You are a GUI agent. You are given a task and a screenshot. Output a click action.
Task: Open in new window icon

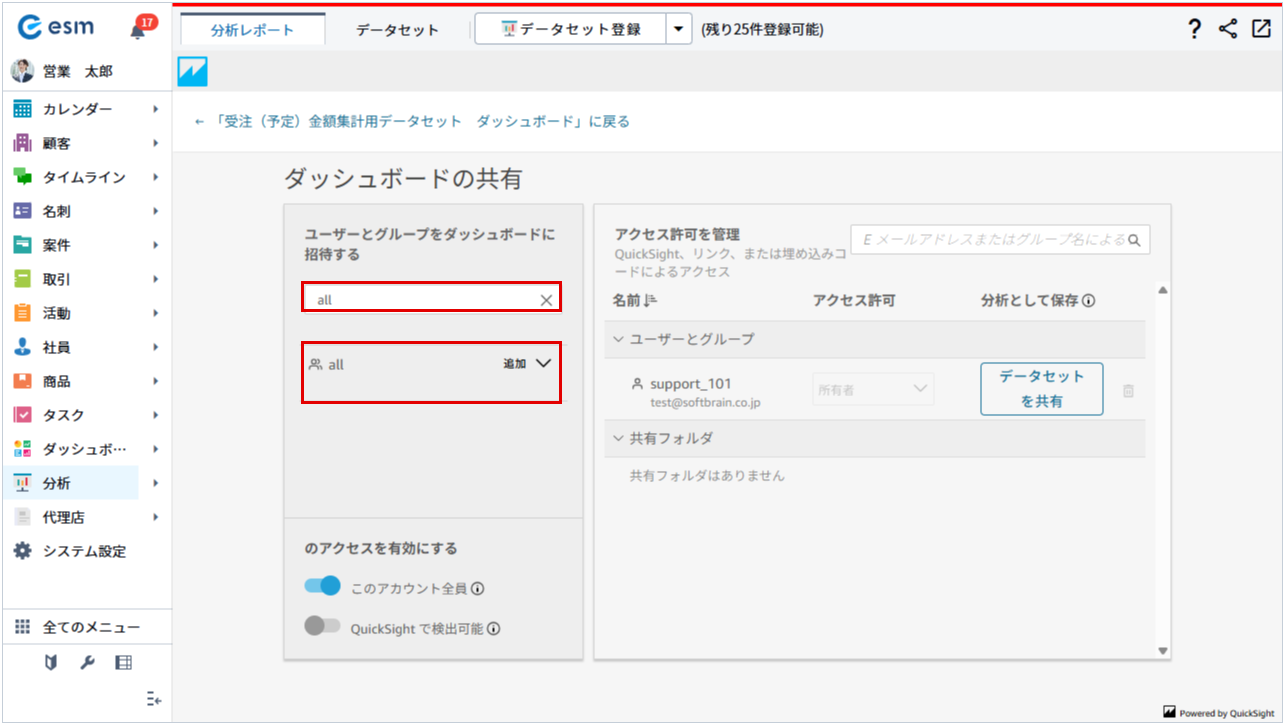click(1261, 29)
